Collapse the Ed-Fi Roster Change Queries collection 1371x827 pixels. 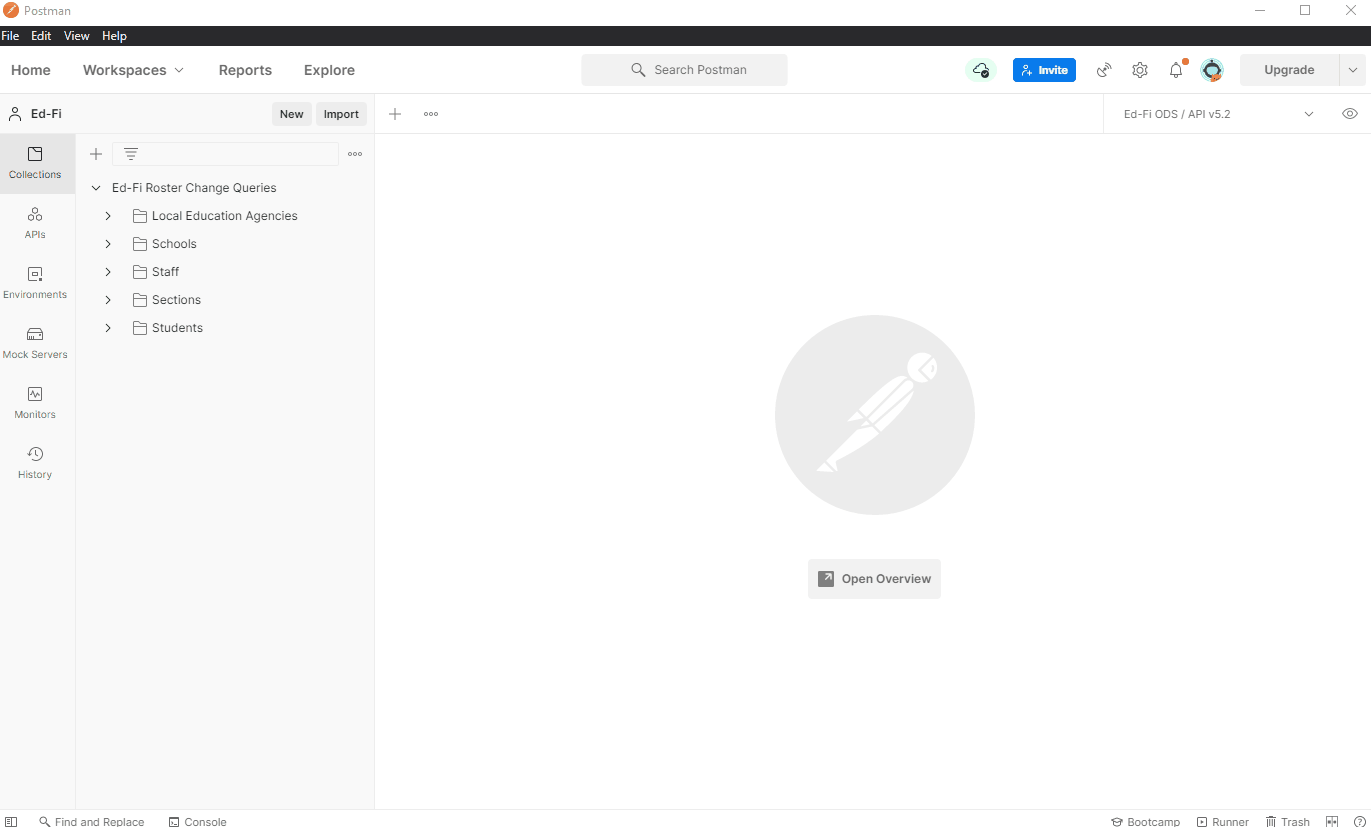coord(95,187)
